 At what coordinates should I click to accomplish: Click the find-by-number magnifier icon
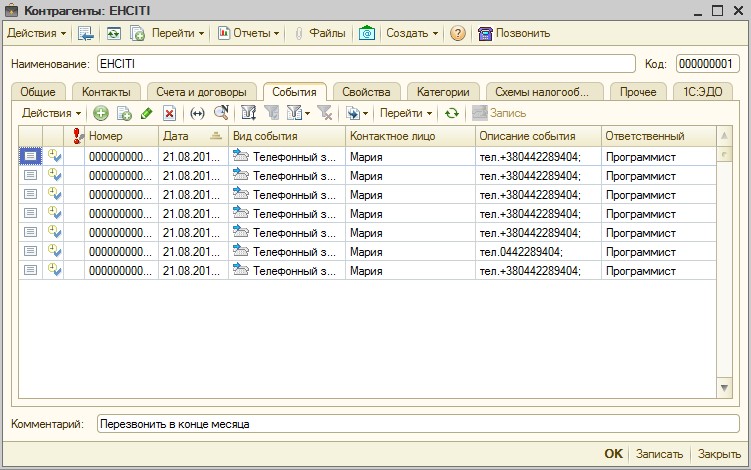point(221,113)
